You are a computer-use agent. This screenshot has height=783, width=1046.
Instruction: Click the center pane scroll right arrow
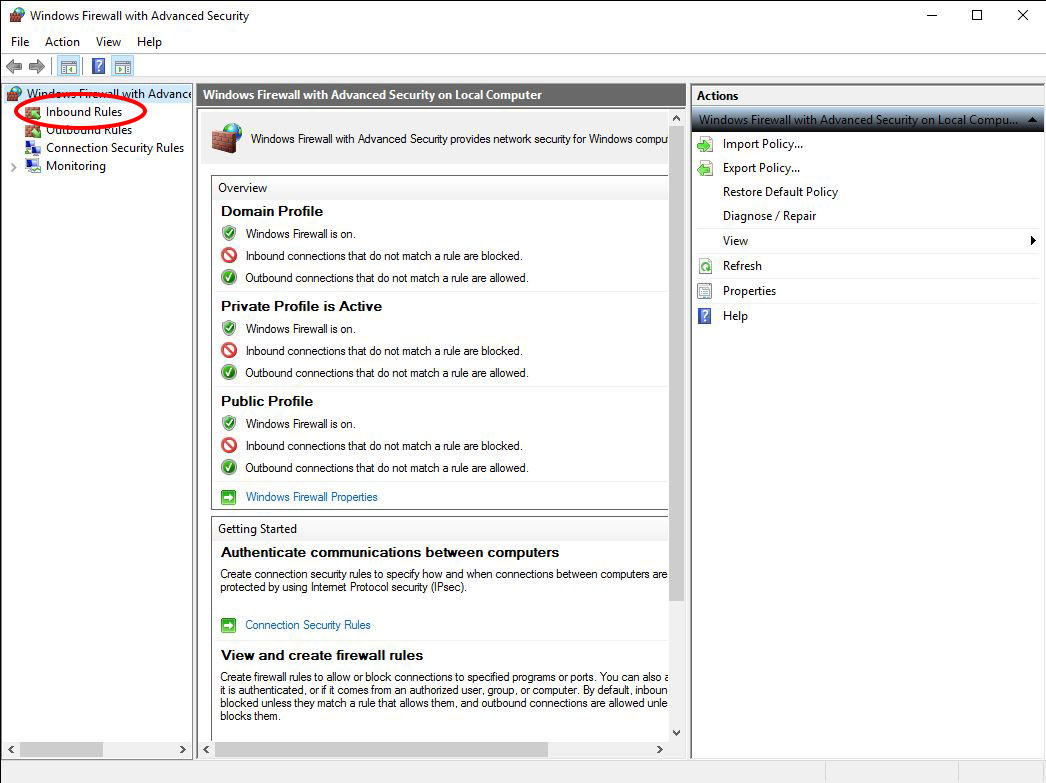click(x=660, y=750)
